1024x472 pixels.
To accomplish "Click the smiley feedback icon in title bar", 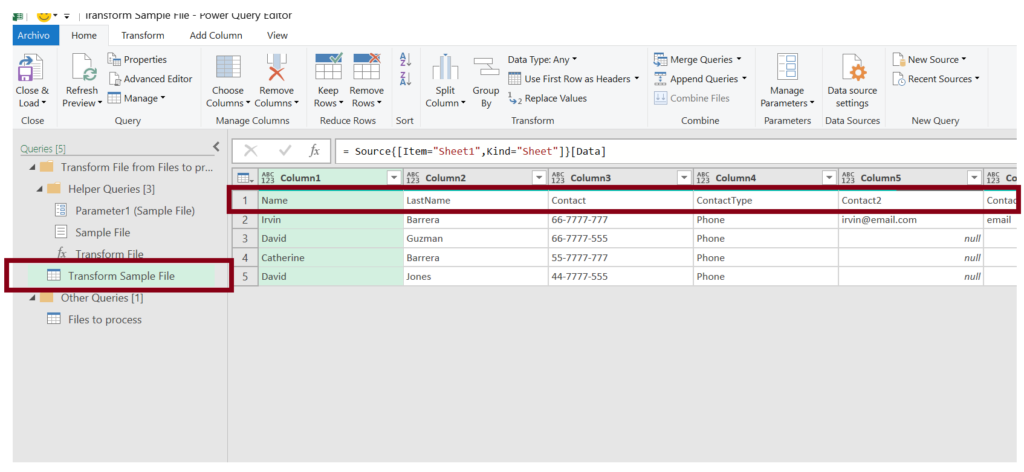I will click(x=44, y=14).
